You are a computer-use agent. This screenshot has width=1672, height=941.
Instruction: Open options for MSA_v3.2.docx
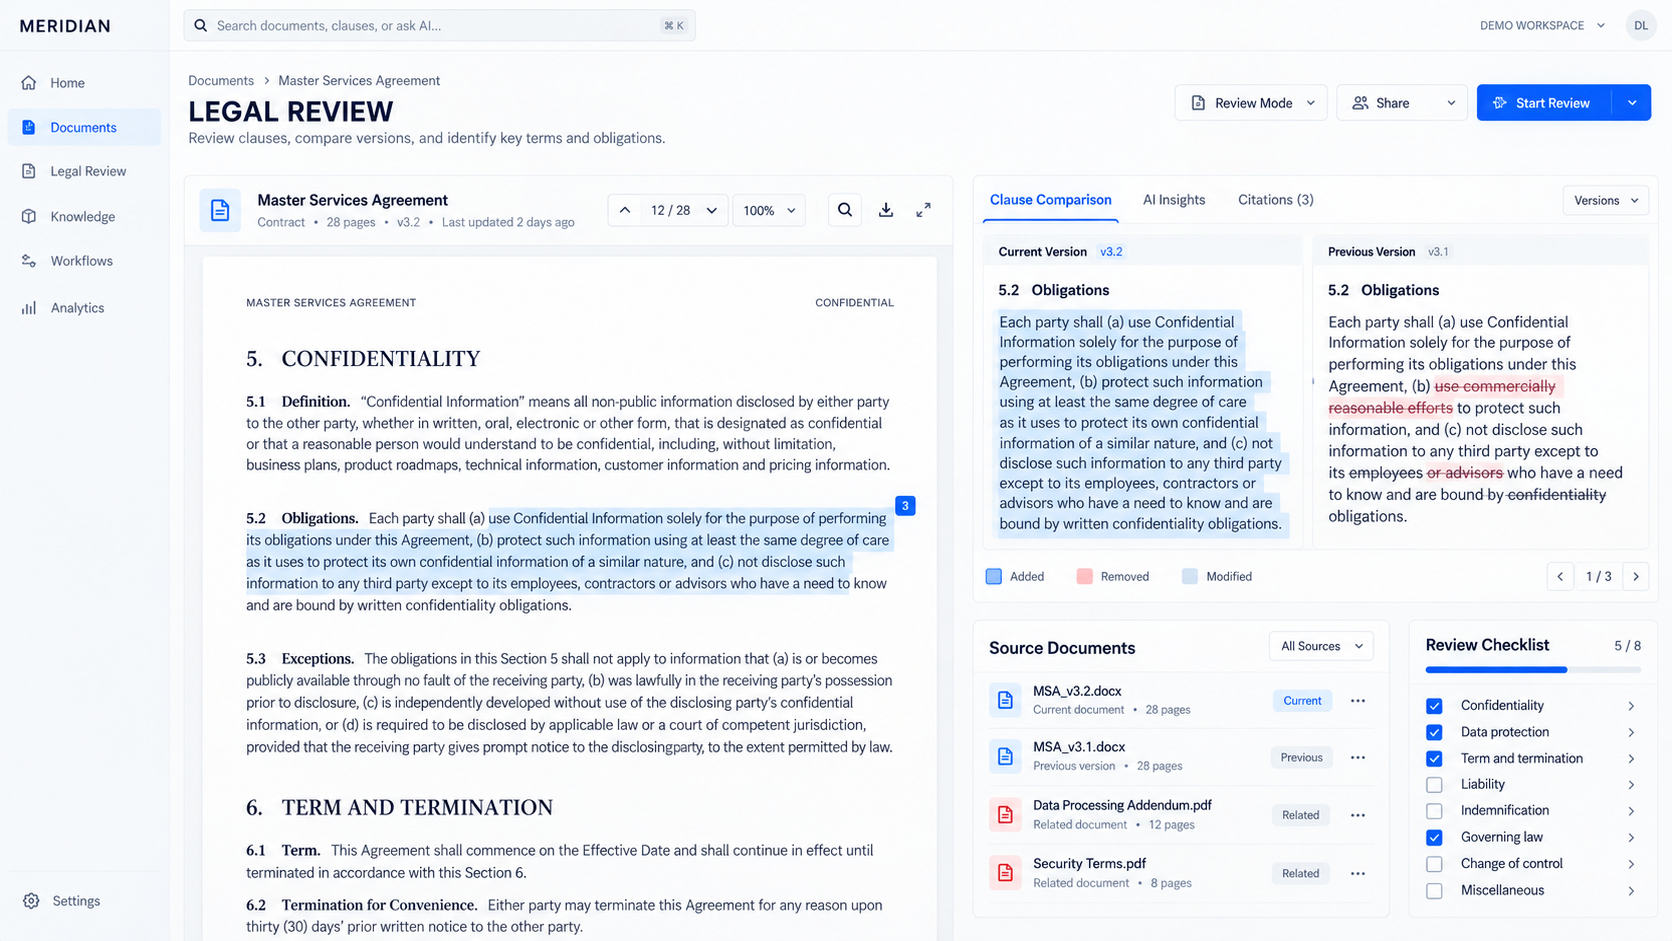point(1357,701)
